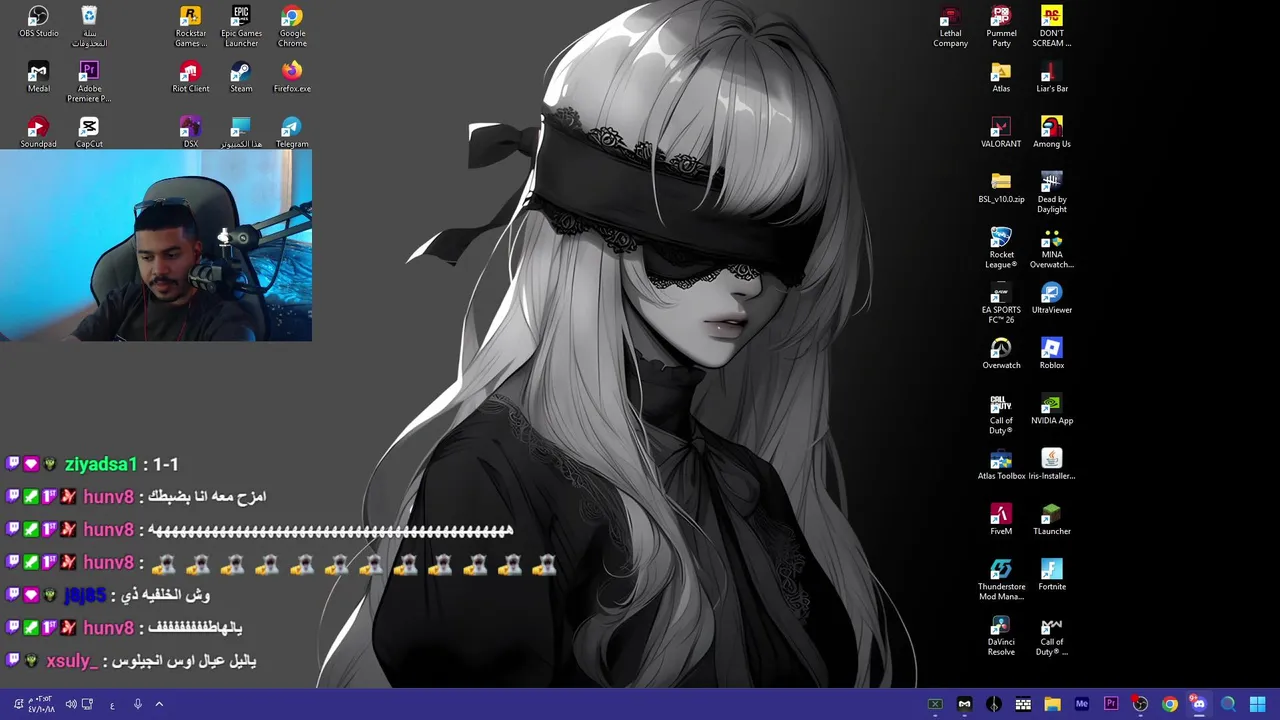
Task: Select the Adobe Premiere Pro desktop shortcut
Action: click(89, 82)
